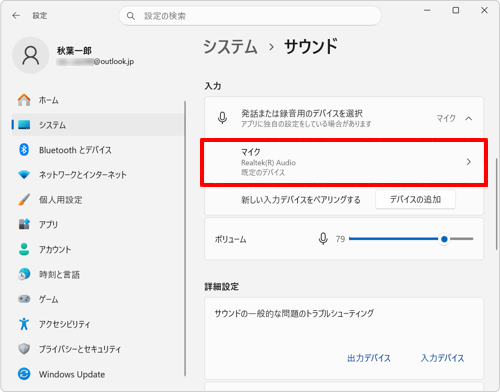
Task: Click the user profile avatar
Action: click(x=31, y=55)
